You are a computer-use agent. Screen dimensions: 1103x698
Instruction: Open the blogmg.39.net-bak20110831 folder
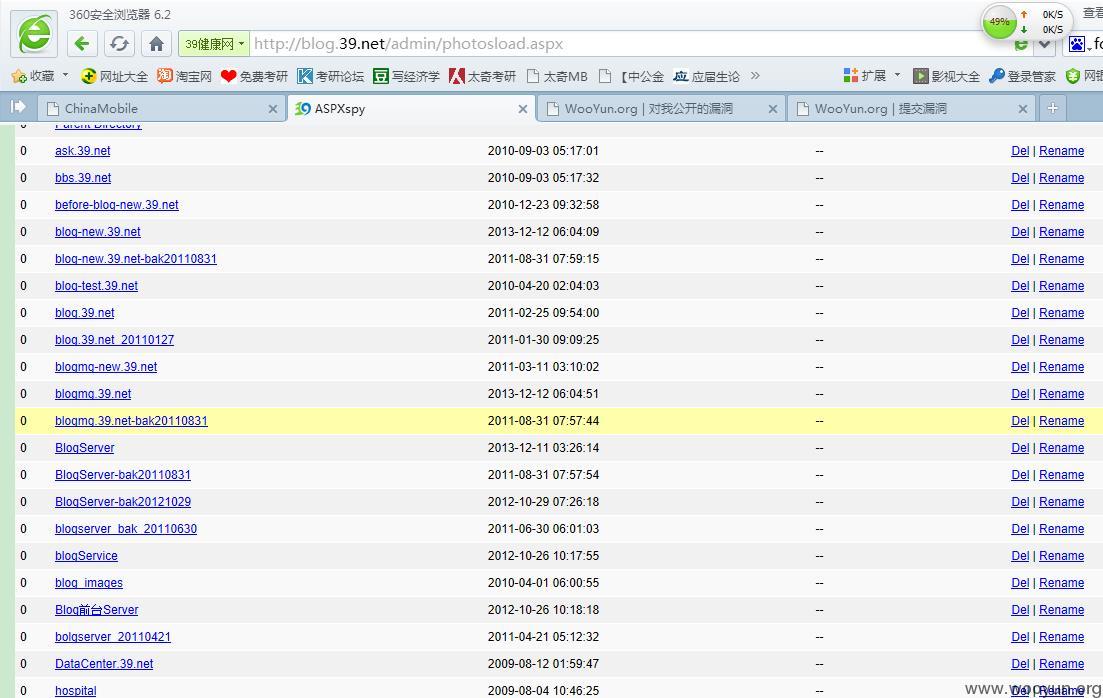pyautogui.click(x=132, y=421)
